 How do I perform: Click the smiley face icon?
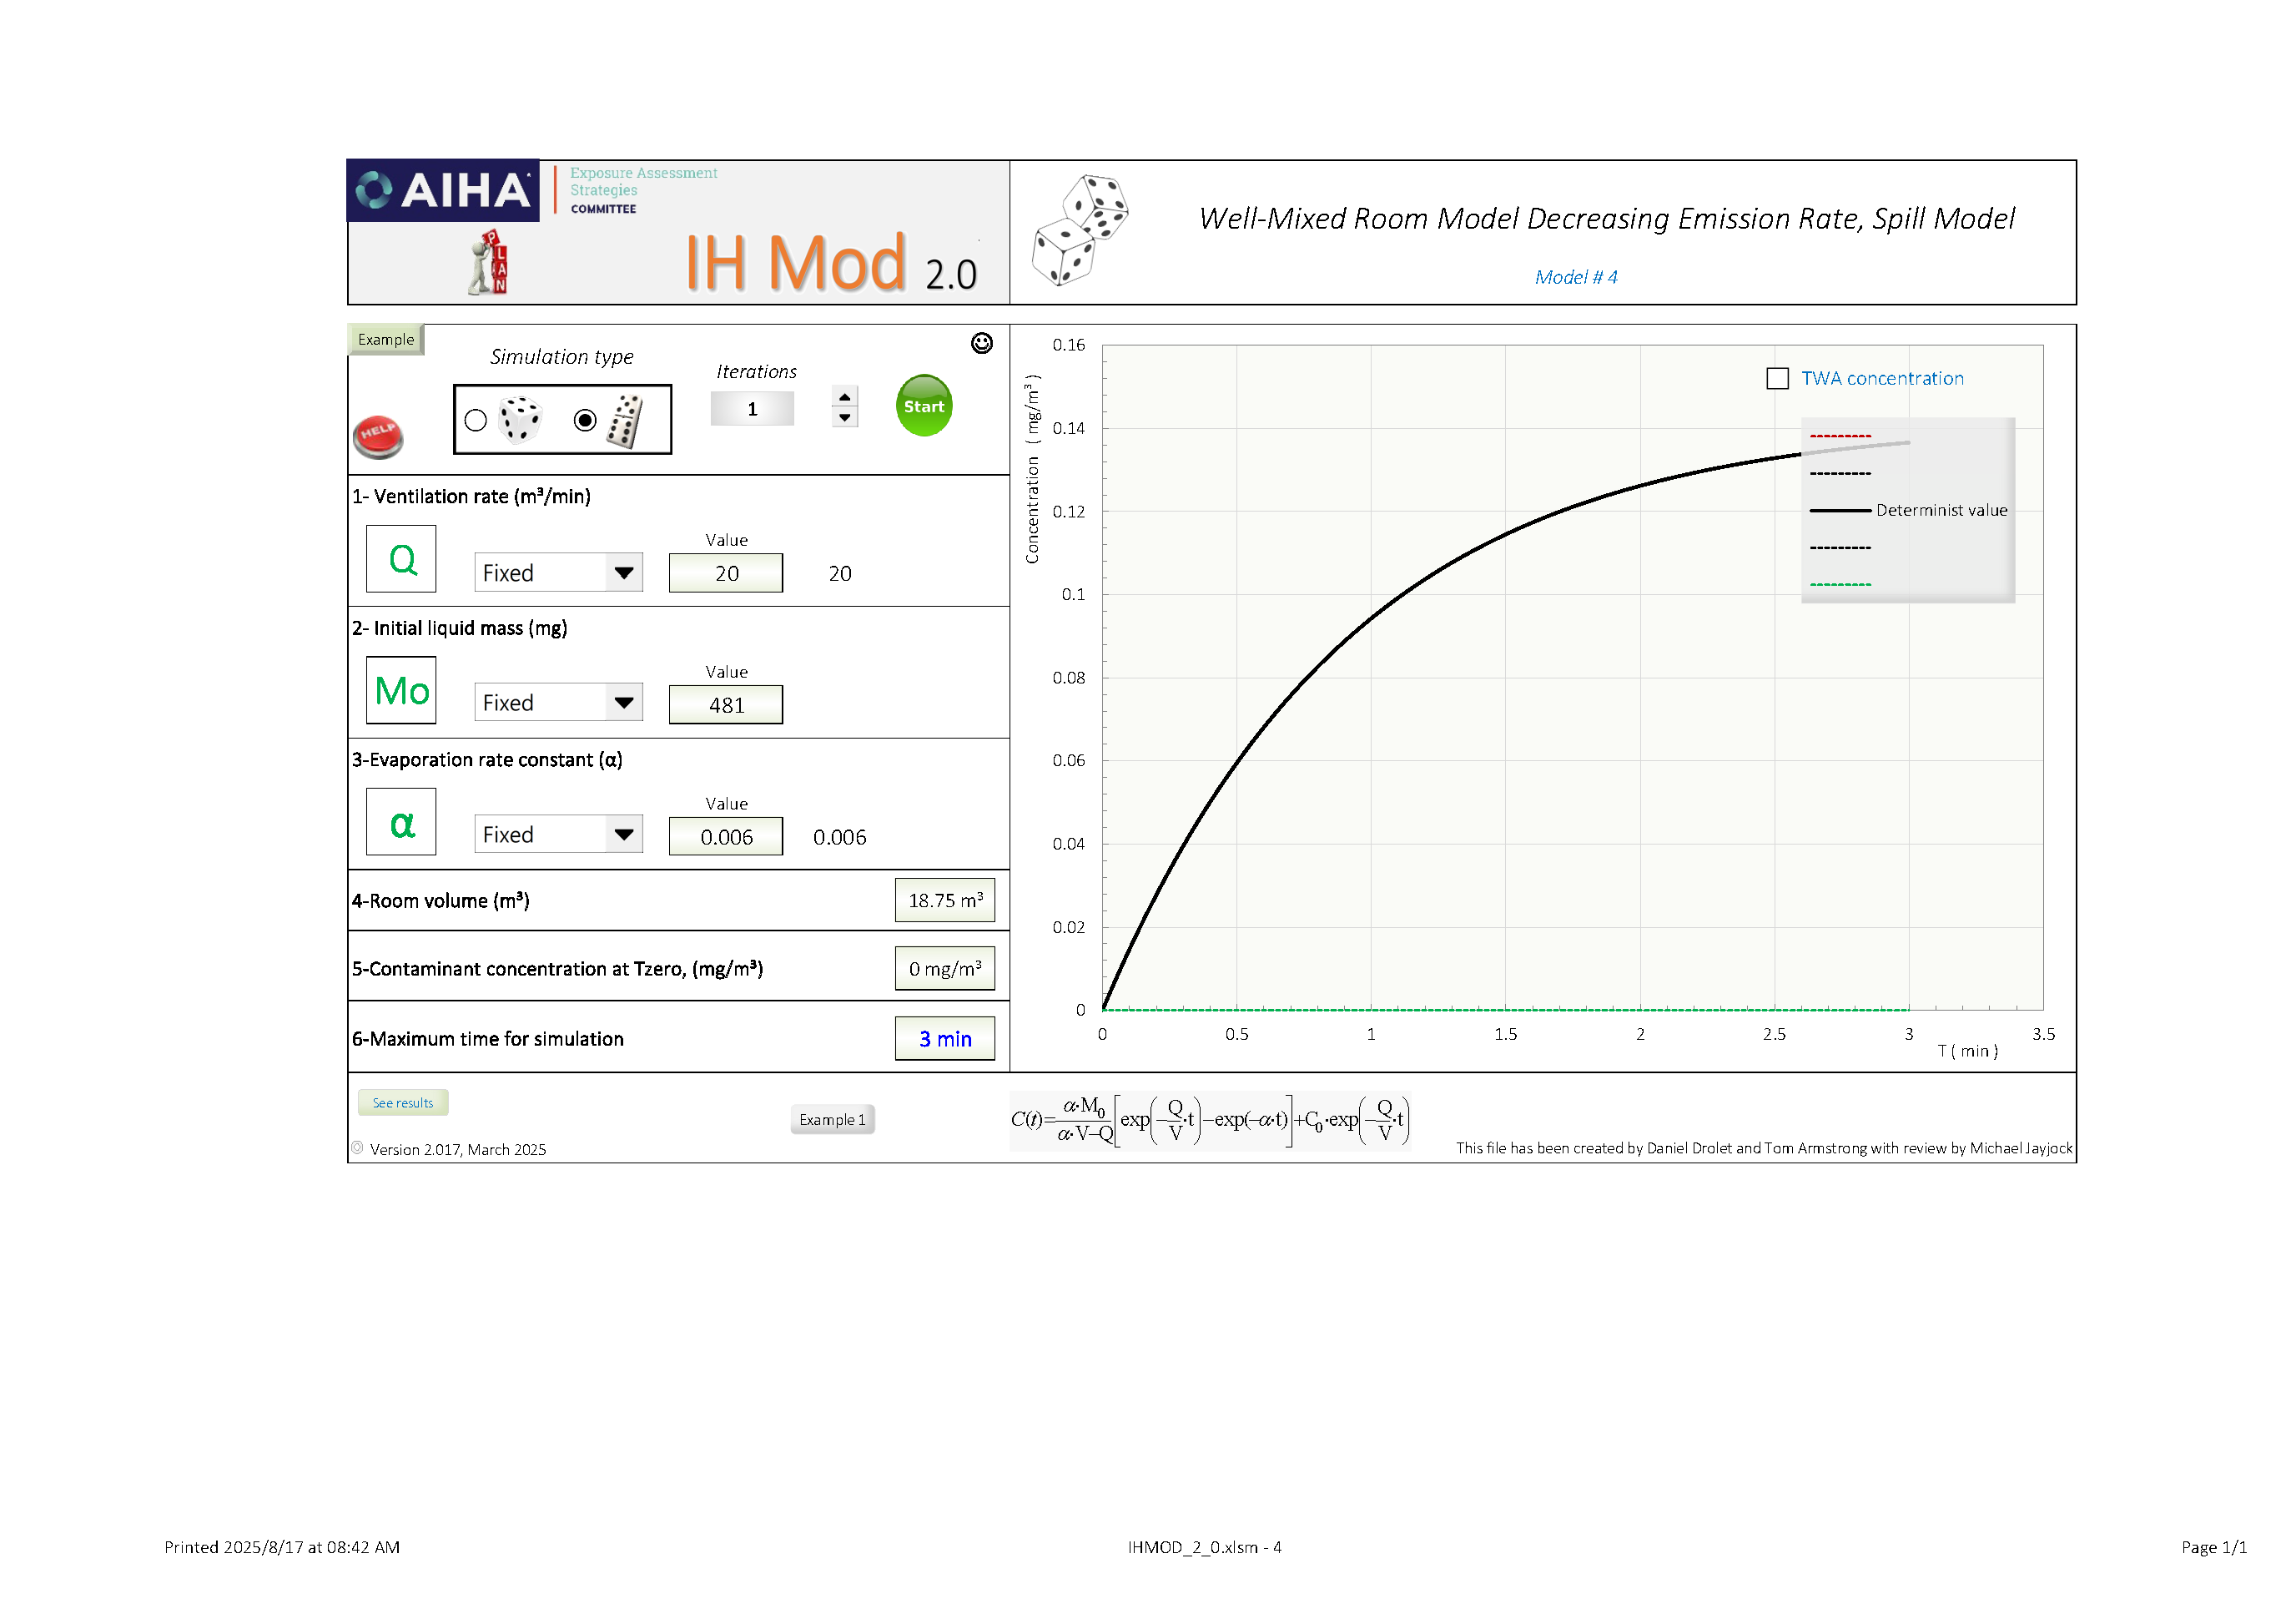981,343
